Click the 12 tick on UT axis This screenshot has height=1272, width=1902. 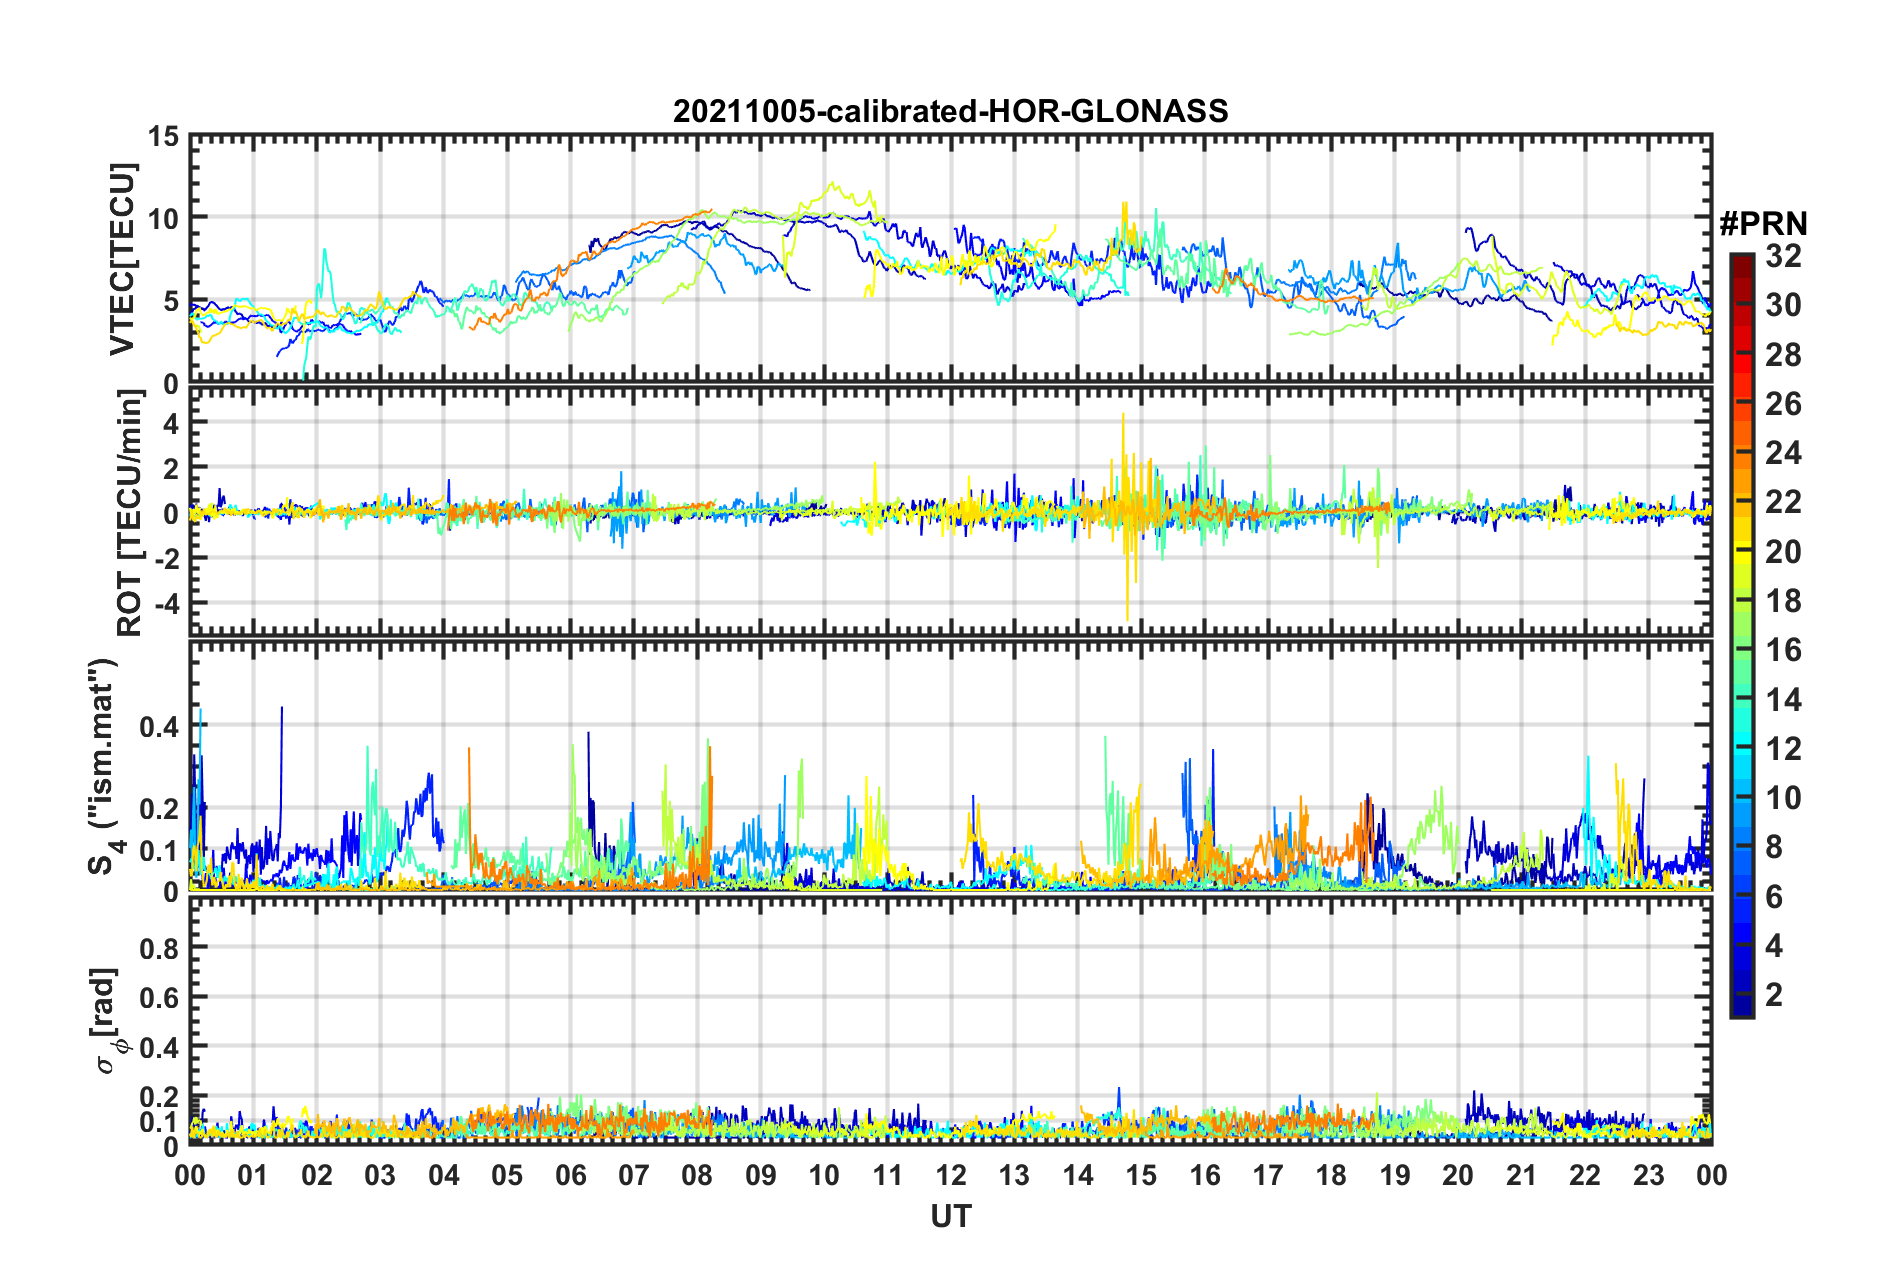[950, 1175]
